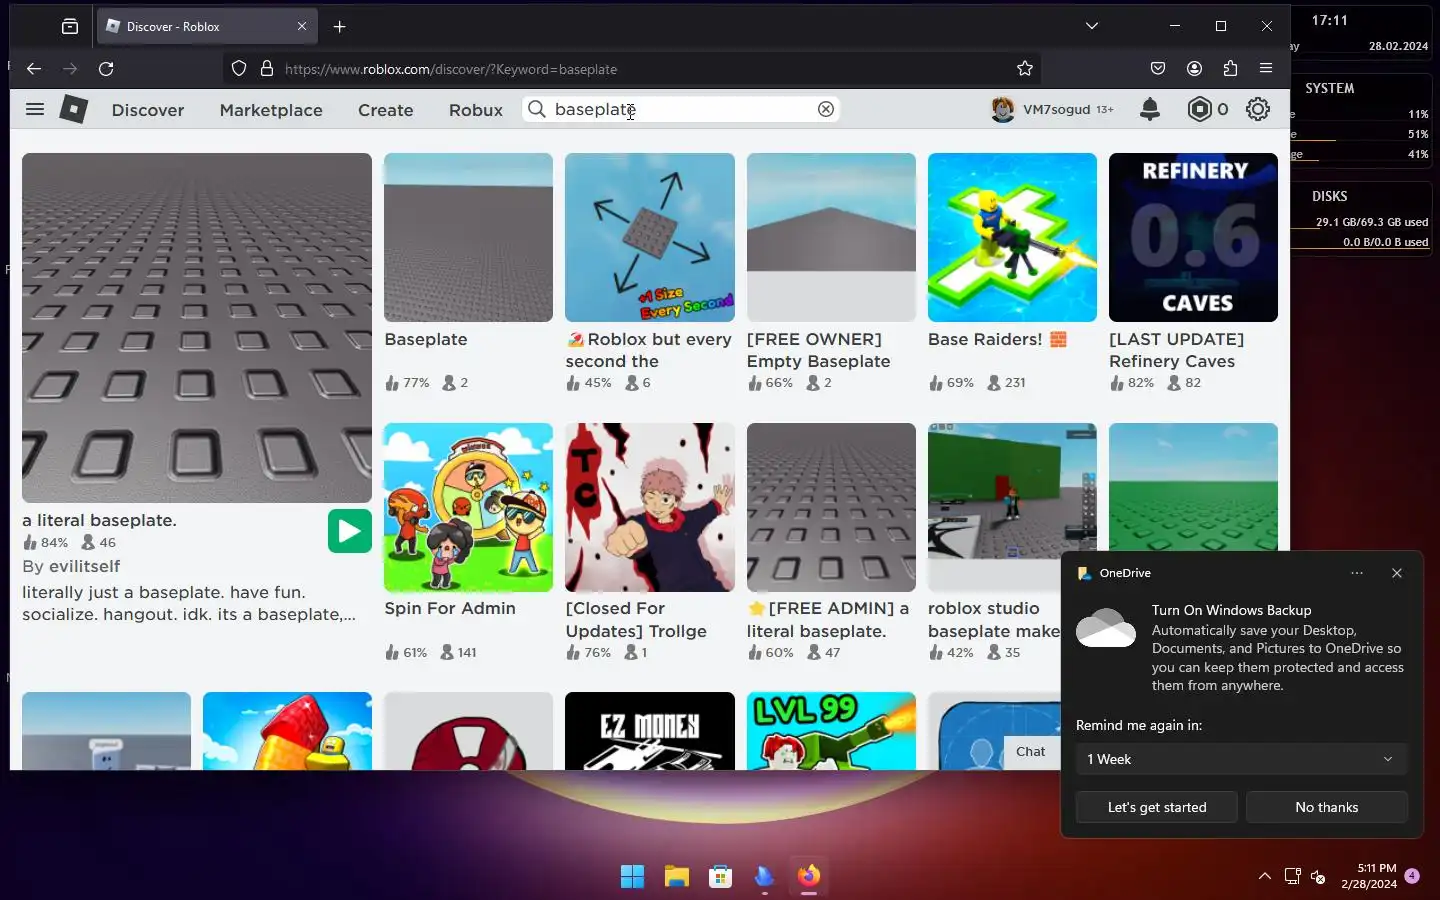Open the Pocket save icon
The image size is (1440, 900).
(x=1158, y=68)
